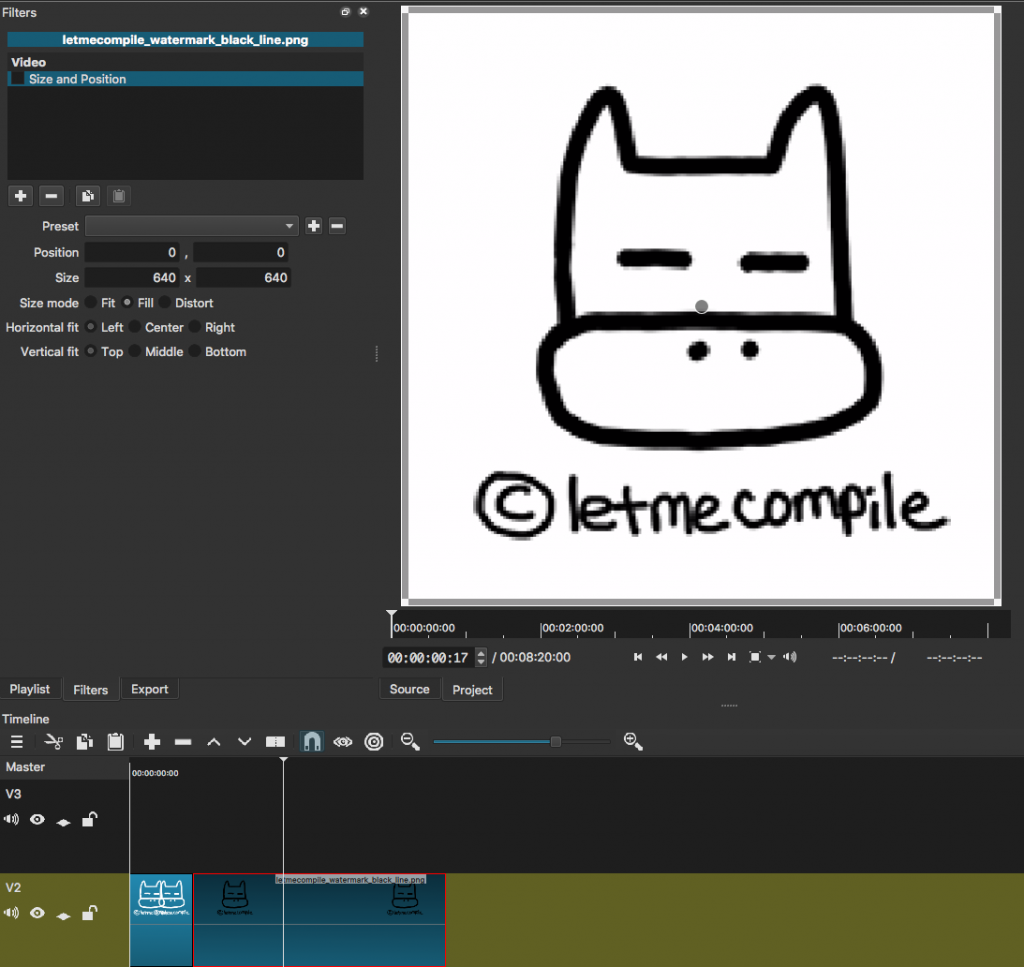Image resolution: width=1024 pixels, height=967 pixels.
Task: Paste the clip using the Timeline toolbar
Action: (x=116, y=742)
